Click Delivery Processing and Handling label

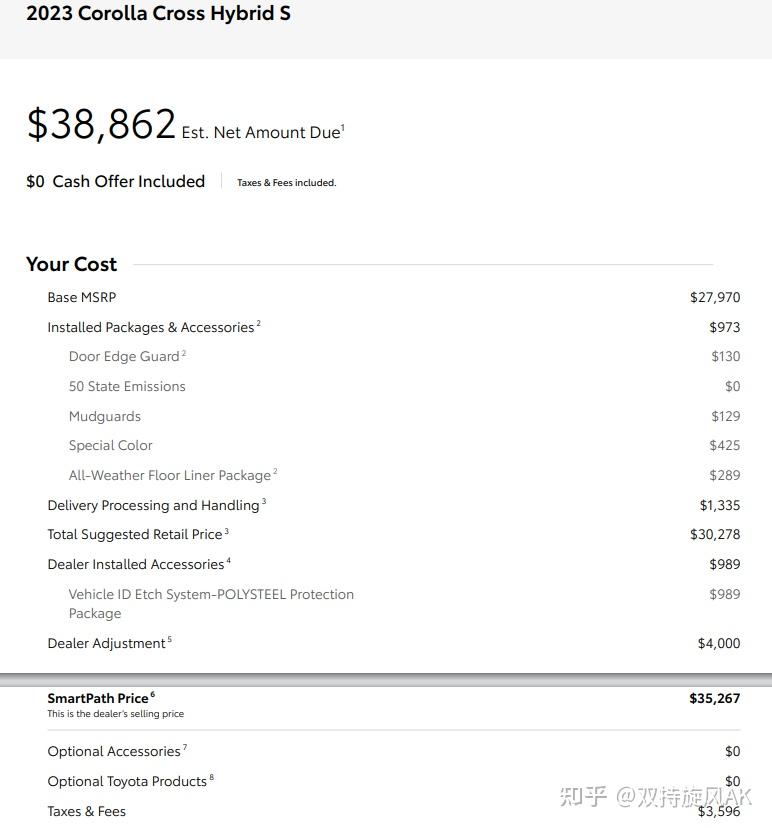tap(157, 505)
